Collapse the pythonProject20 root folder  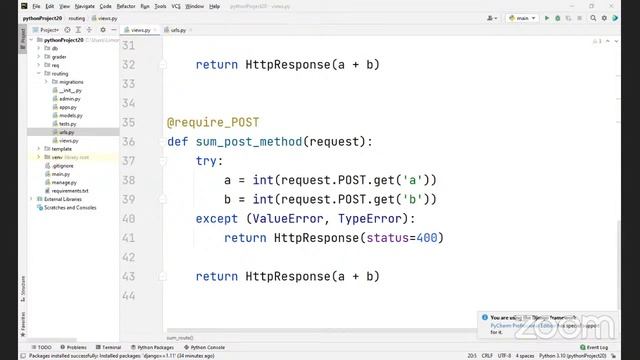(31, 40)
